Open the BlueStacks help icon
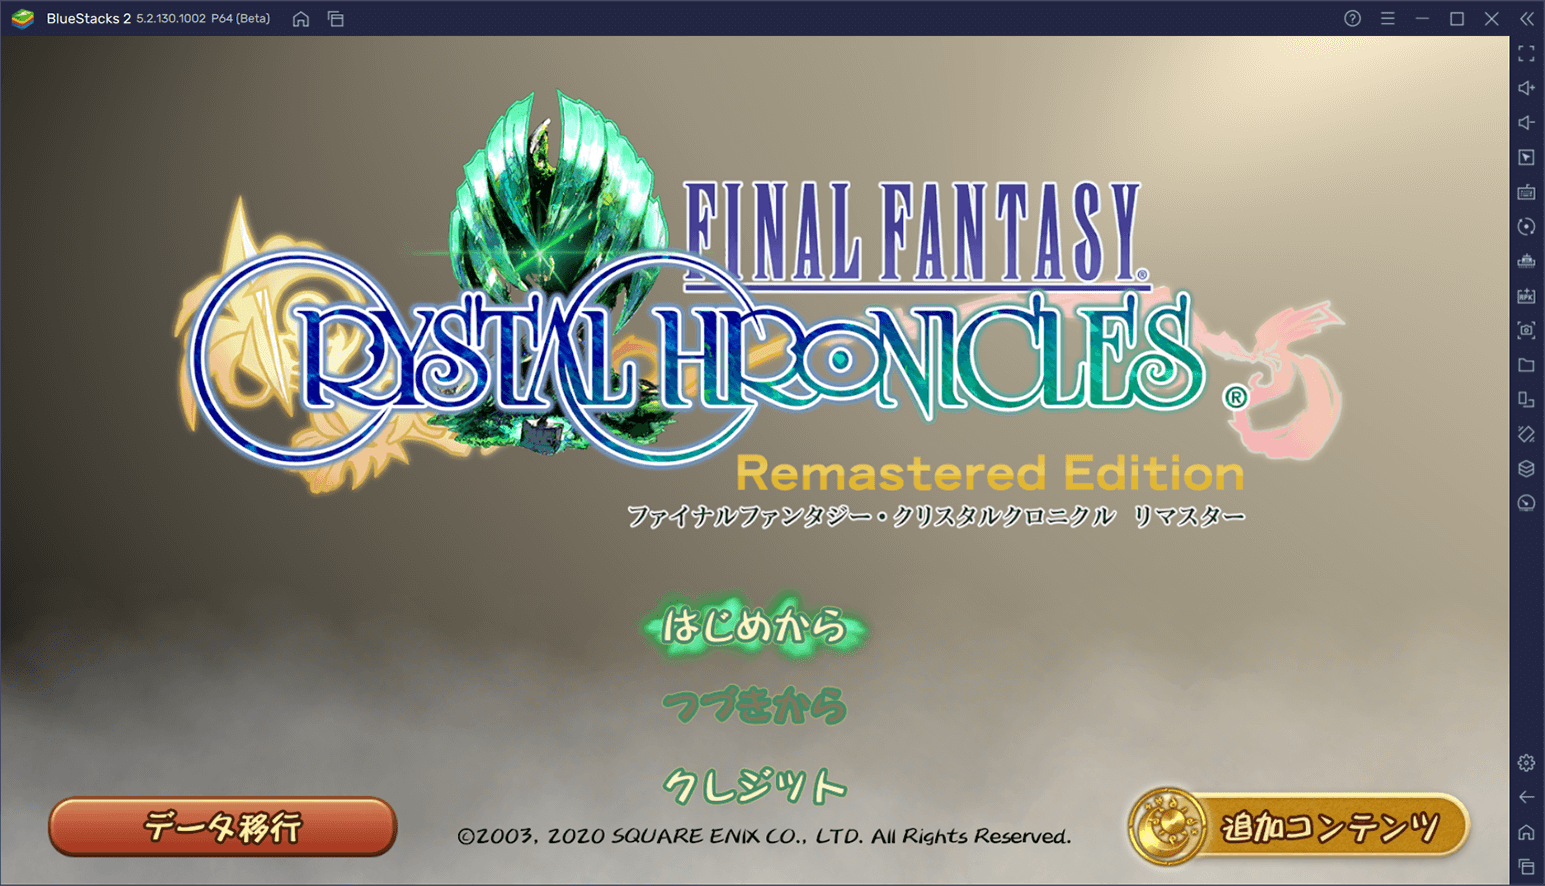The image size is (1545, 886). tap(1352, 18)
